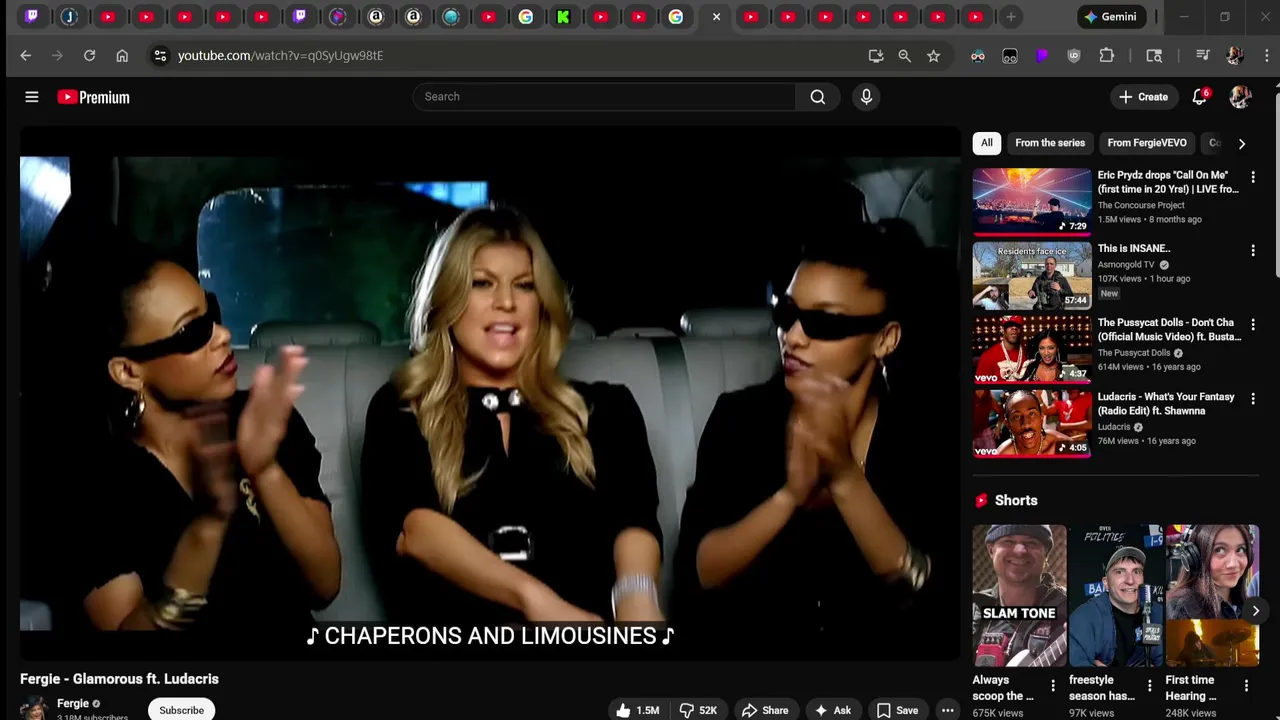Show more filter chips with right arrow
1280x720 pixels.
tap(1241, 143)
